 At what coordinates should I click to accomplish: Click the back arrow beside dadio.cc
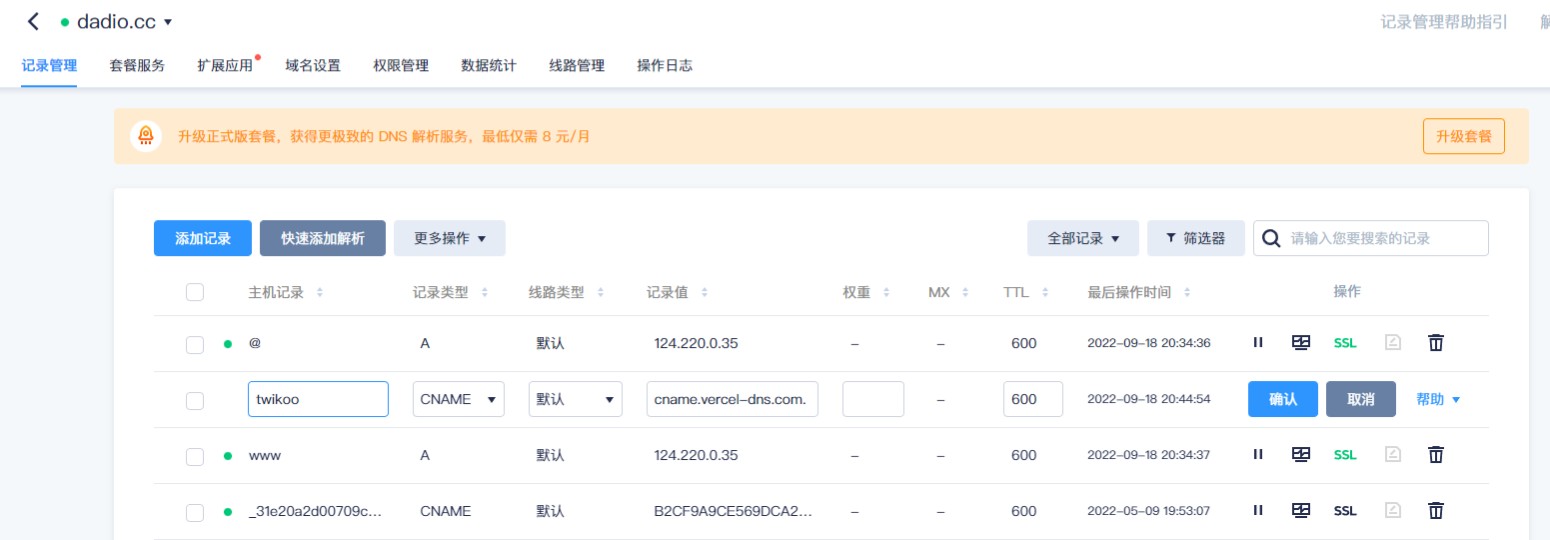click(33, 21)
